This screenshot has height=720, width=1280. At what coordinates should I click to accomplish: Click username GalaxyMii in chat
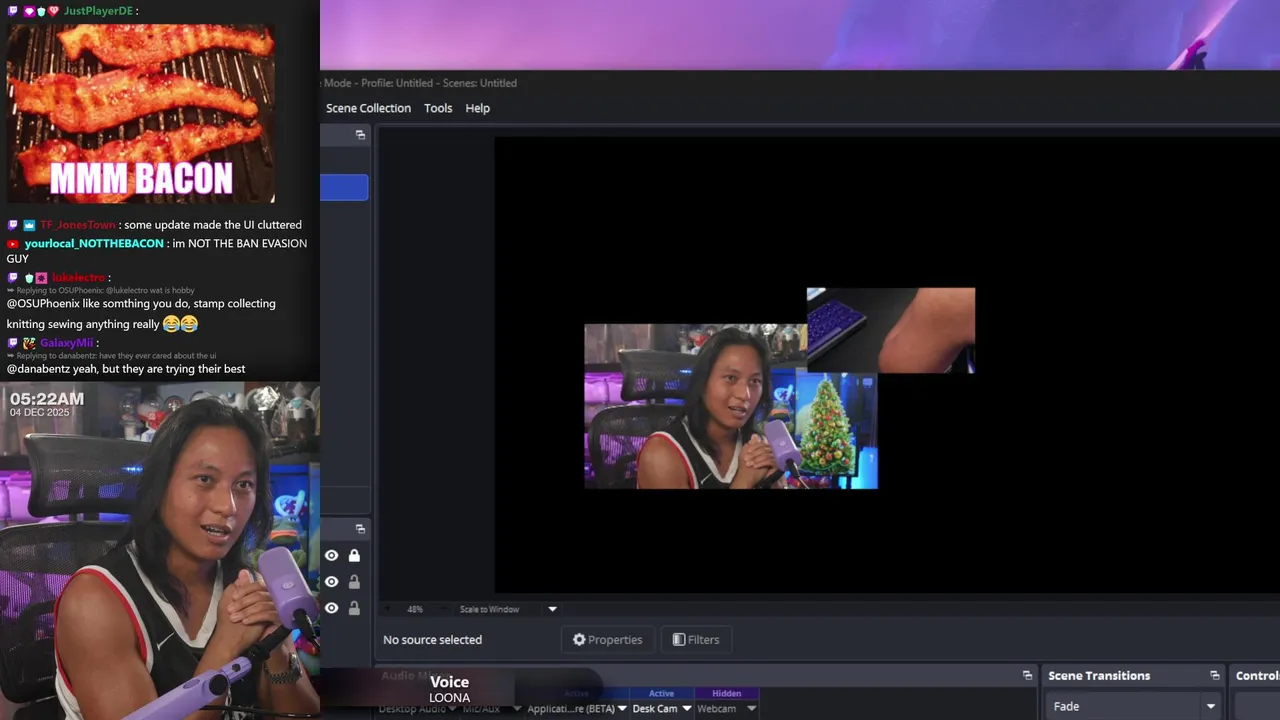point(66,343)
